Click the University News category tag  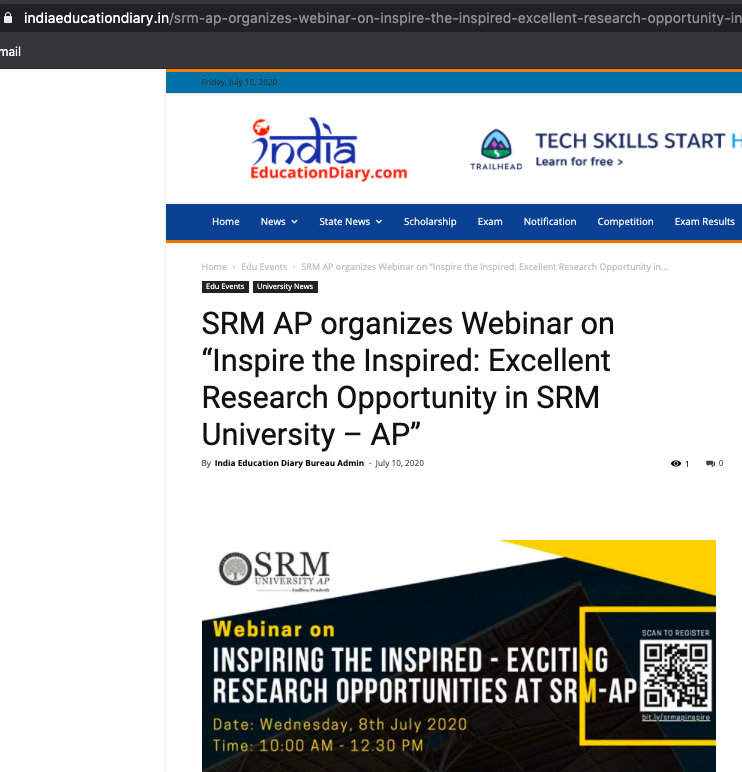285,287
